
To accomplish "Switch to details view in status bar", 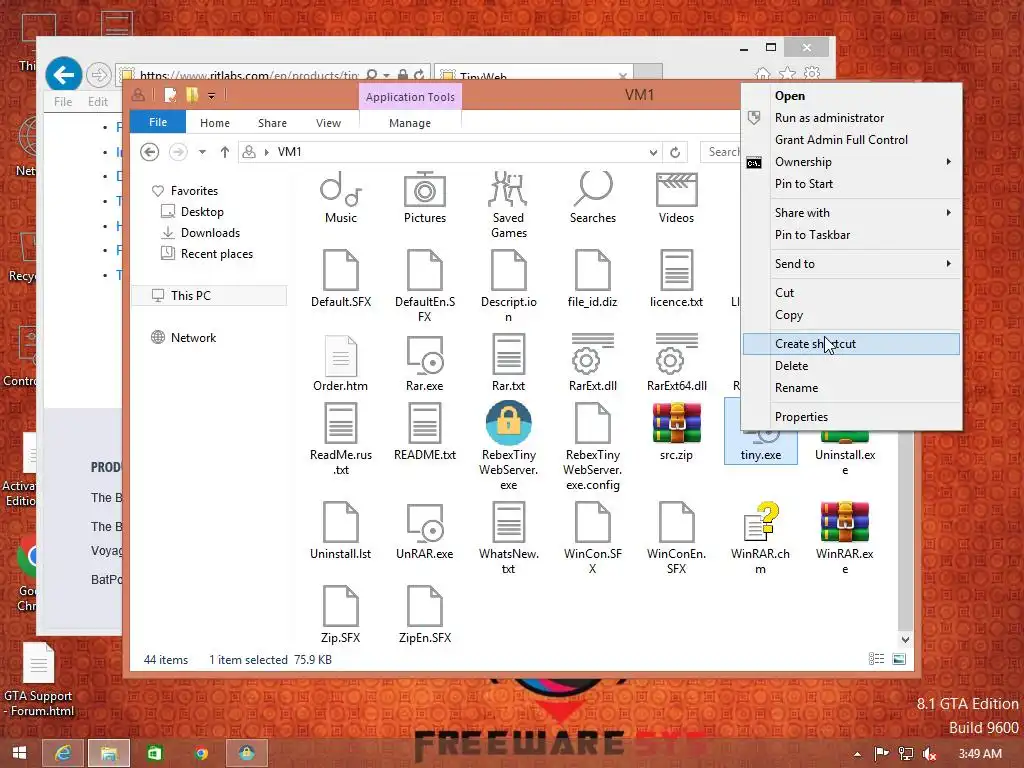I will tap(876, 659).
